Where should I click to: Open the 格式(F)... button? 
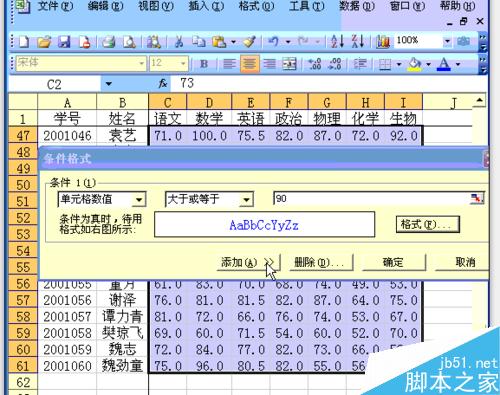pyautogui.click(x=428, y=225)
